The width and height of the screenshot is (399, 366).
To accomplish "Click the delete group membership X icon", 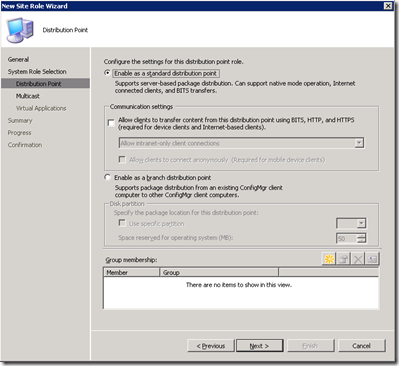I will click(x=358, y=259).
